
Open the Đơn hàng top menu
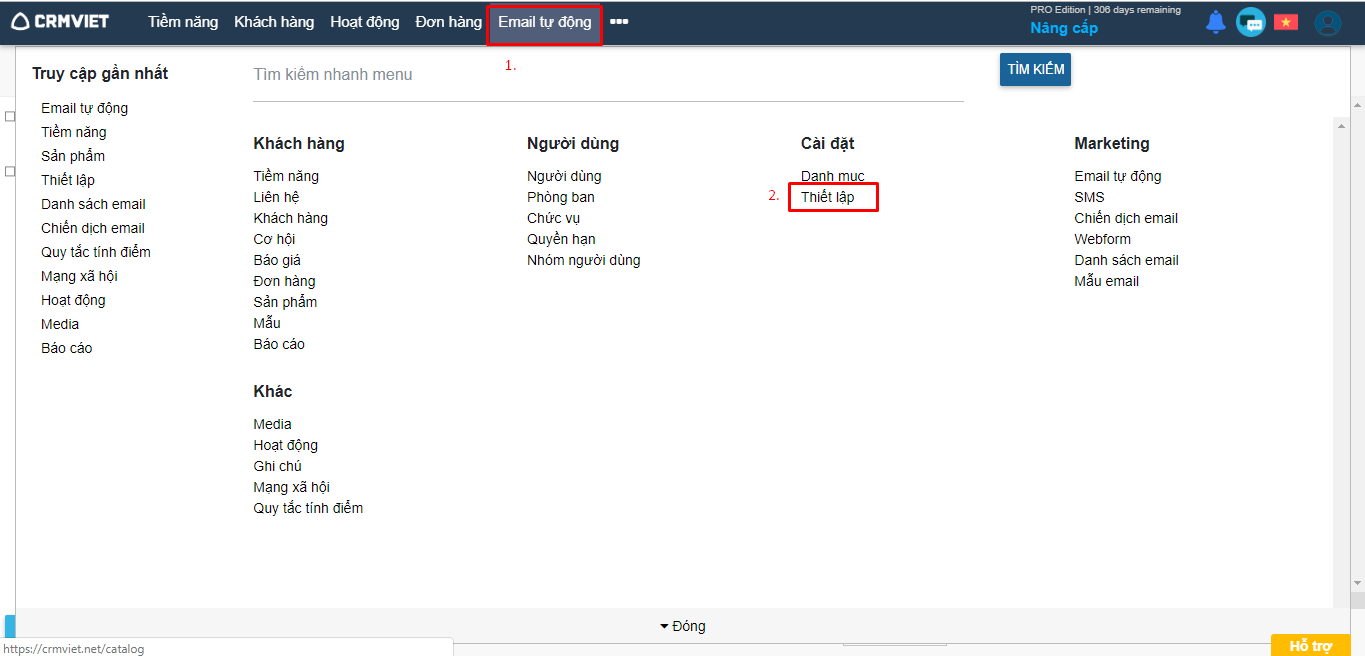[448, 22]
